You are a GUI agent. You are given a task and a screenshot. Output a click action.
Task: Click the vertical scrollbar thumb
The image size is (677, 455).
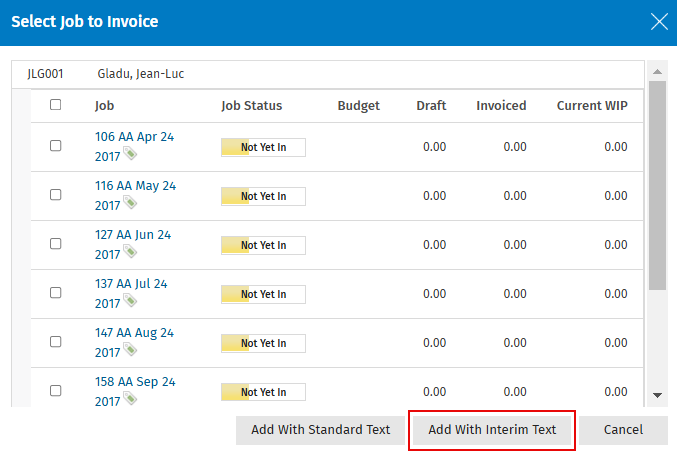pos(657,185)
